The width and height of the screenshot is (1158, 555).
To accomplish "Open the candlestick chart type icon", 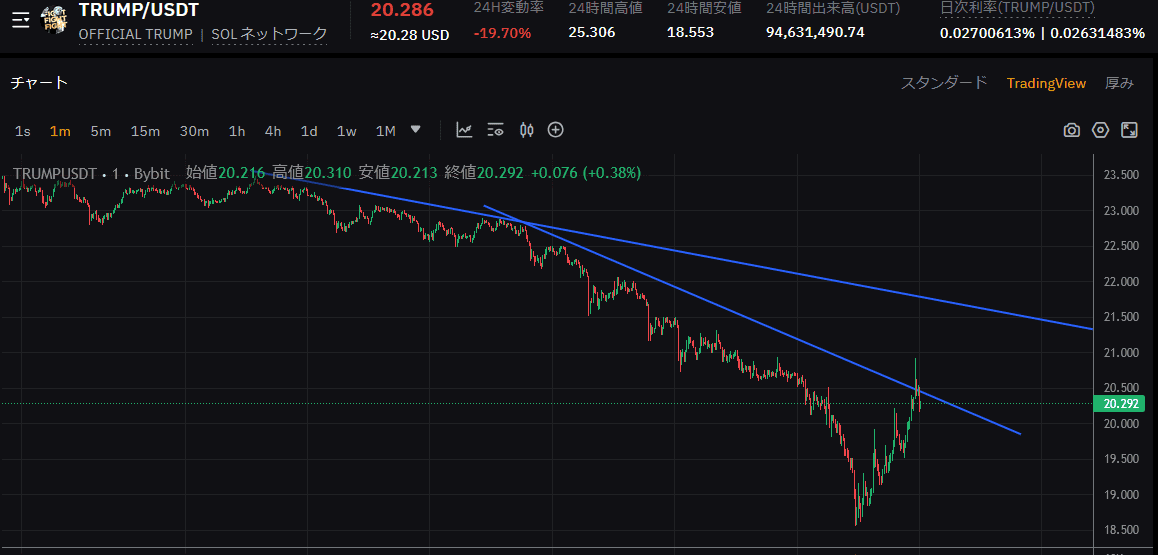I will tap(526, 130).
